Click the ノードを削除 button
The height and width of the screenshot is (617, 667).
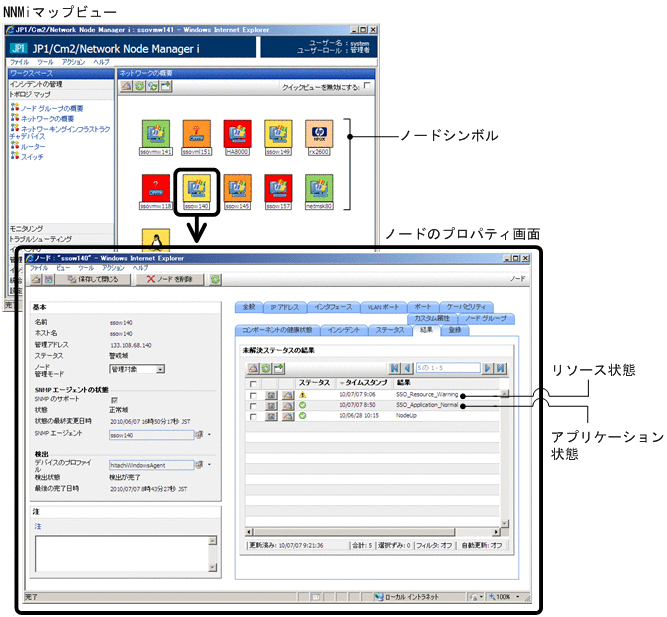click(170, 280)
